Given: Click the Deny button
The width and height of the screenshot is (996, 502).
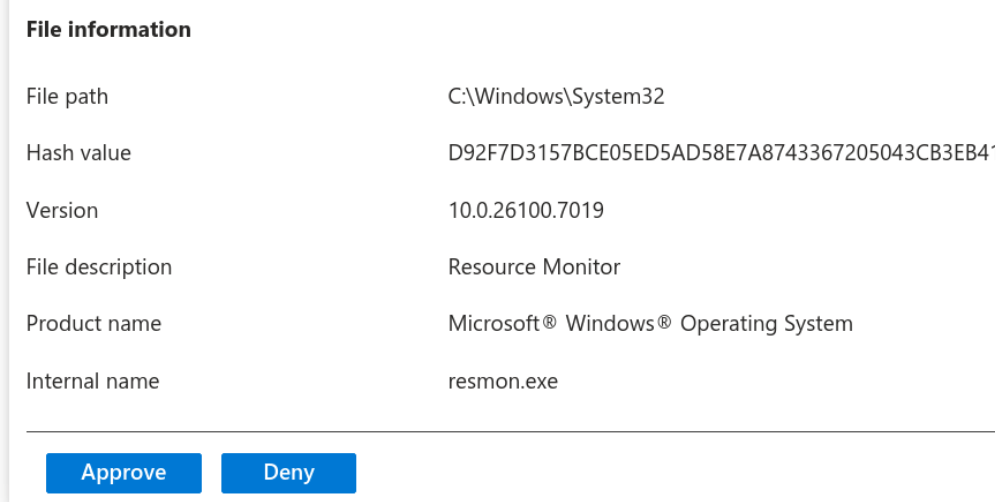Looking at the screenshot, I should pyautogui.click(x=288, y=473).
